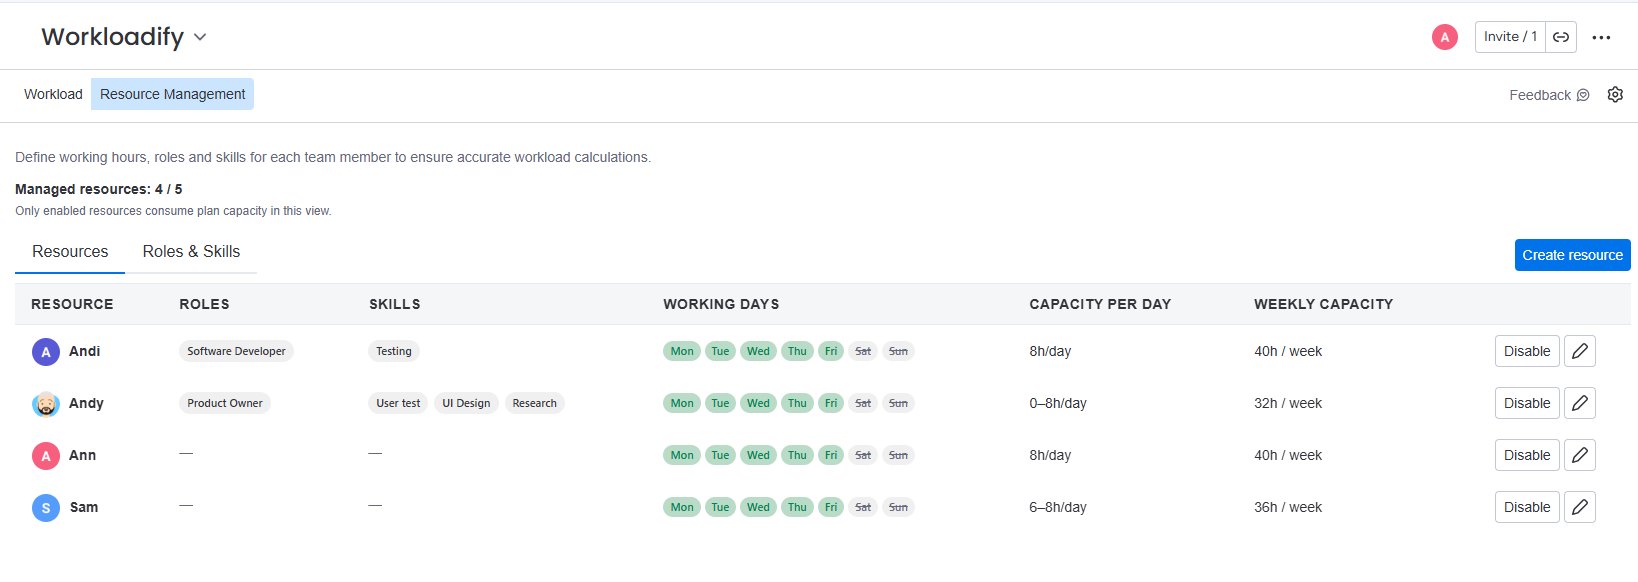This screenshot has width=1638, height=582.
Task: Expand the Workloadify title dropdown chevron
Action: [200, 37]
